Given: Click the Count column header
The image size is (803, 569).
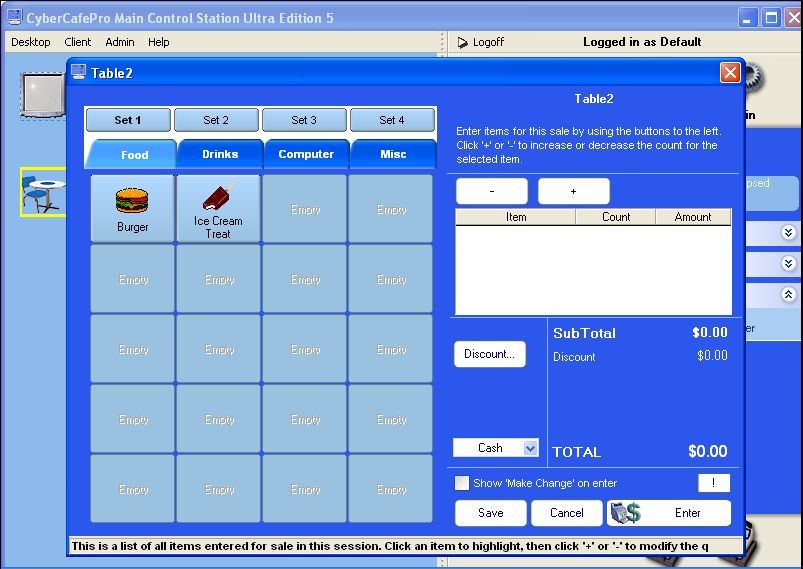Looking at the screenshot, I should [616, 217].
